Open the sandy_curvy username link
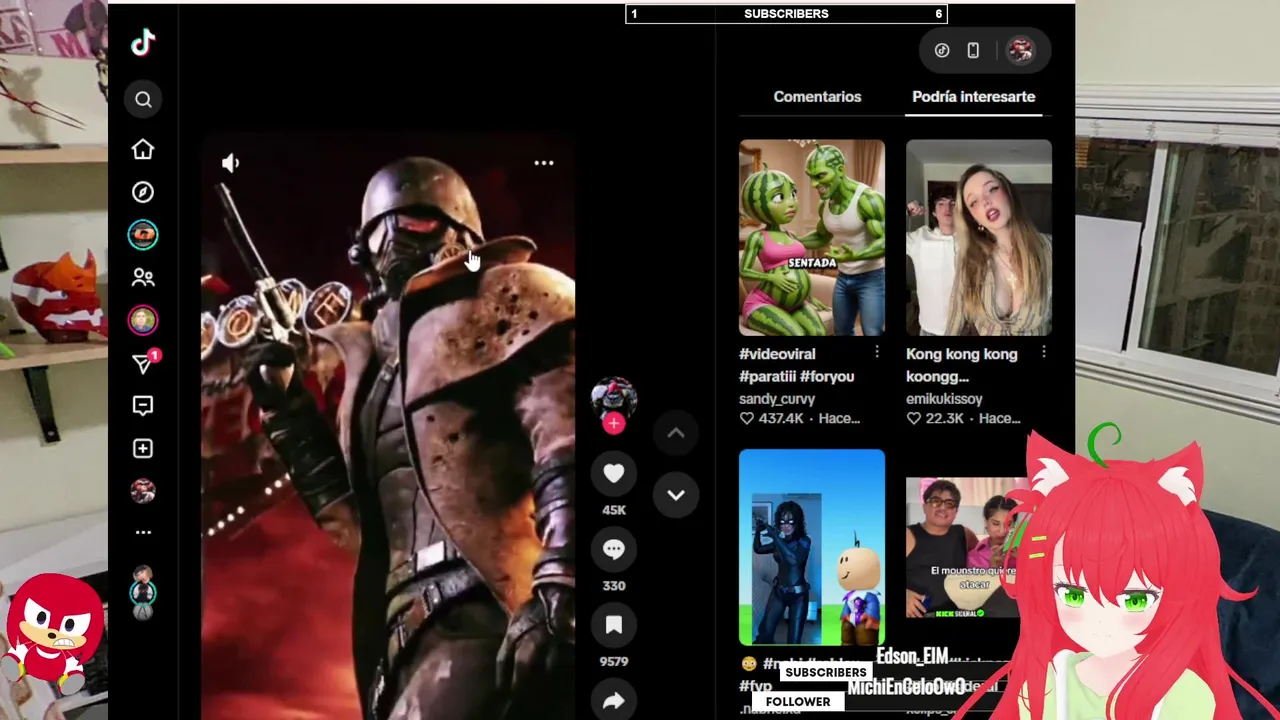Viewport: 1280px width, 720px height. 777,399
